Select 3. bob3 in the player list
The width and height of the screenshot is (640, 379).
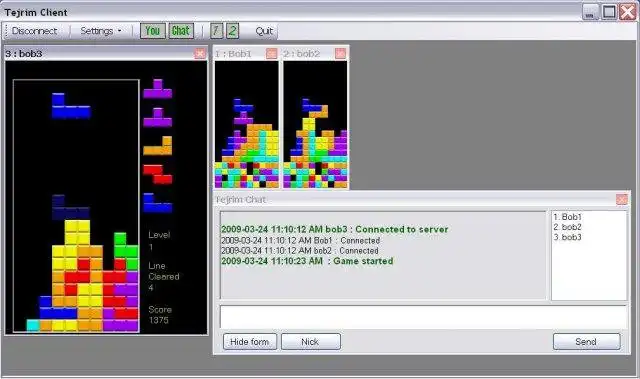point(567,237)
